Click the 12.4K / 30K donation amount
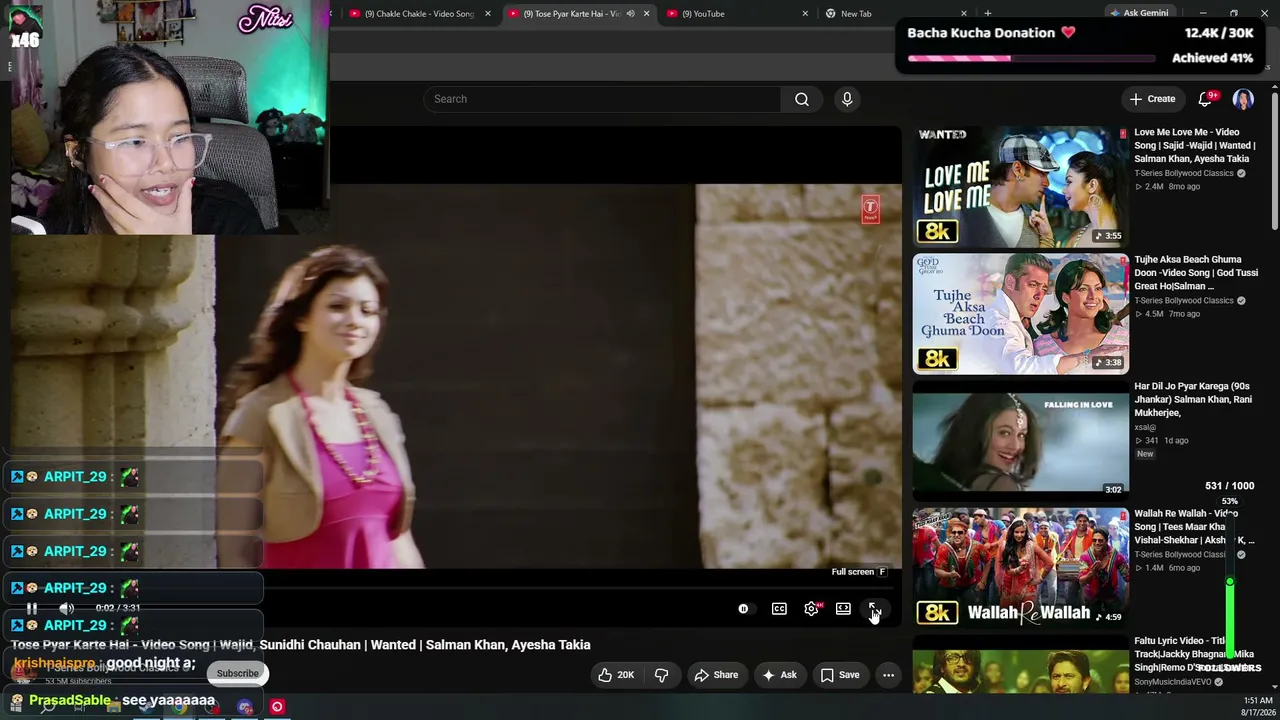The height and width of the screenshot is (720, 1280). tap(1219, 33)
